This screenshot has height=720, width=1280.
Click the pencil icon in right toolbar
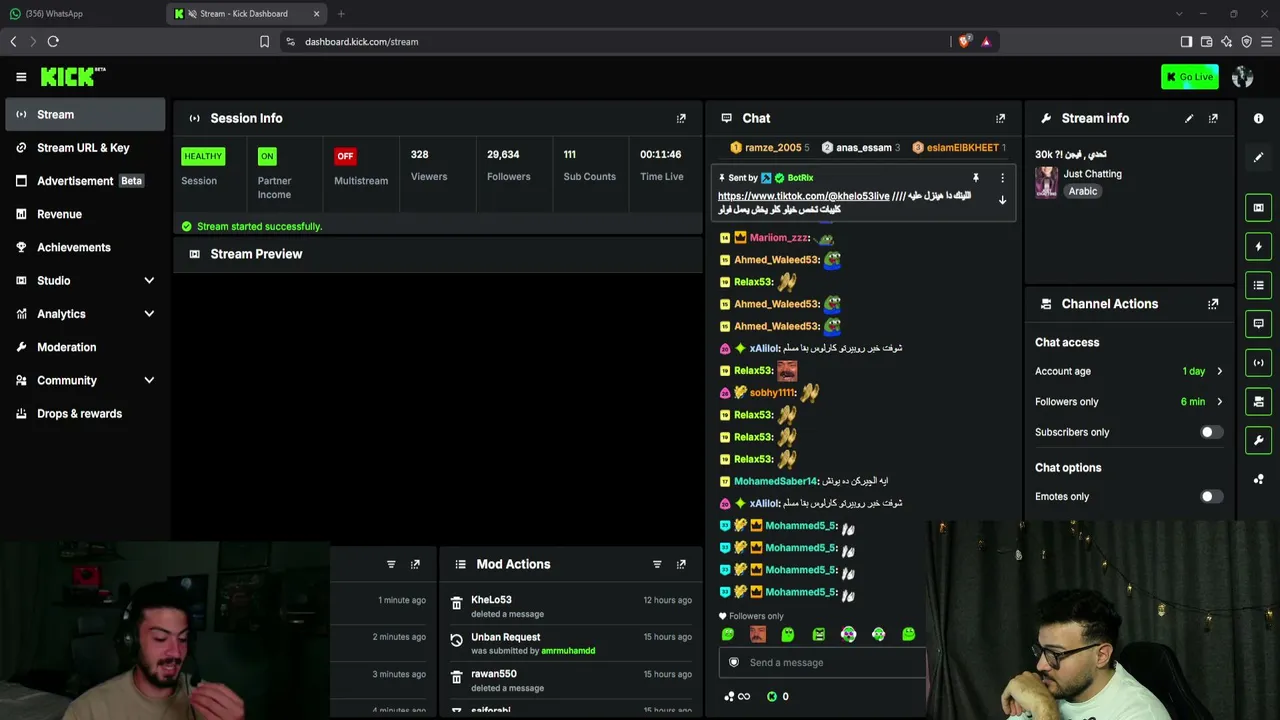(1258, 157)
